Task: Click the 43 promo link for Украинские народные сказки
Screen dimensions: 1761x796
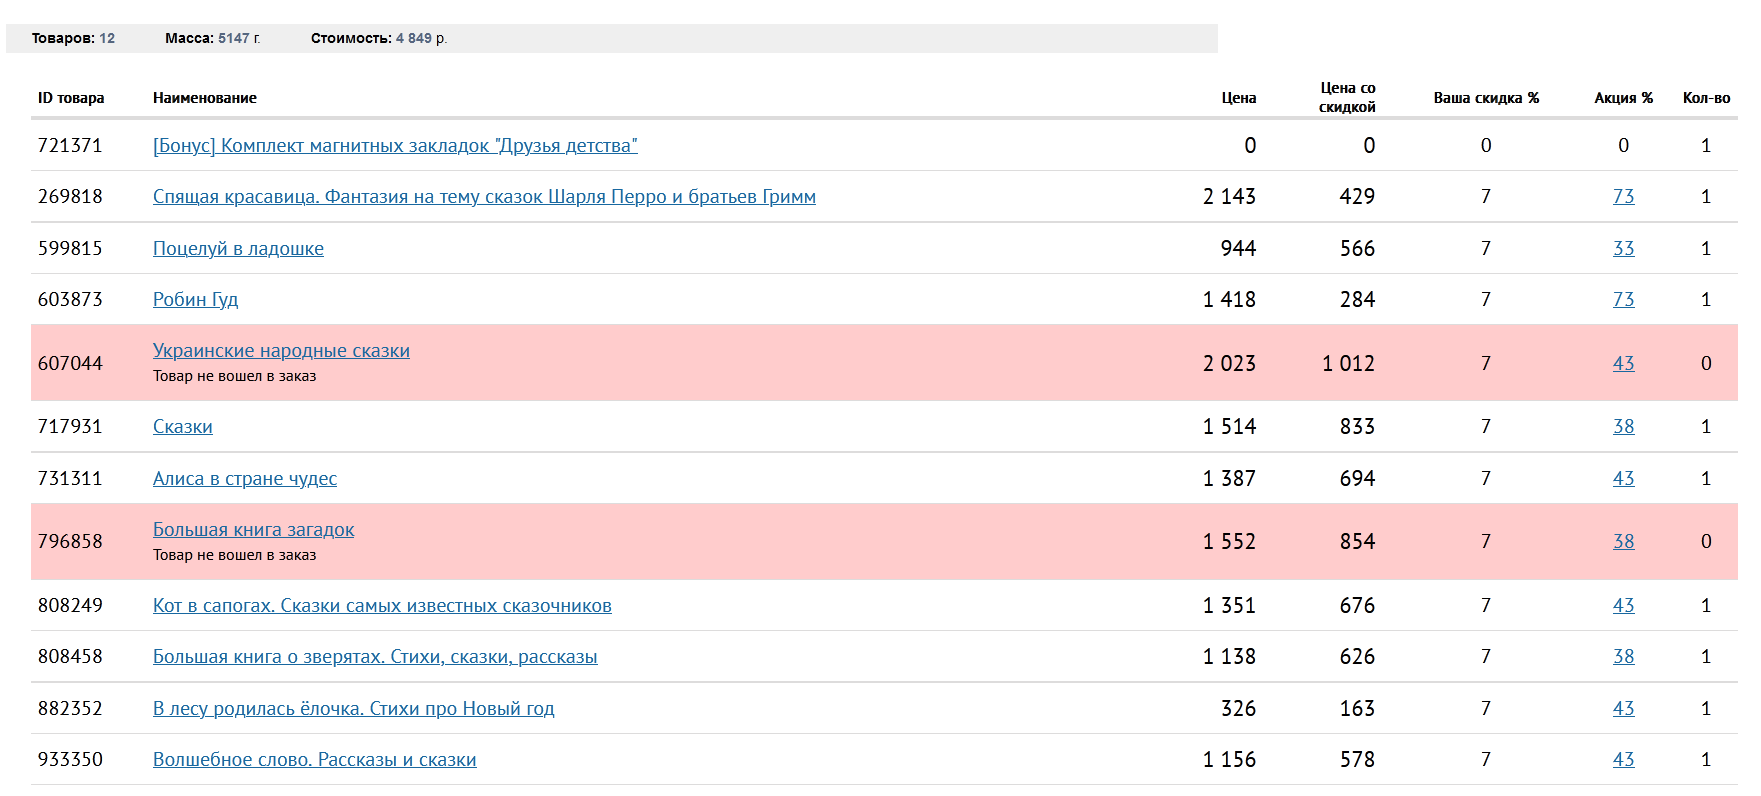Action: [x=1623, y=364]
